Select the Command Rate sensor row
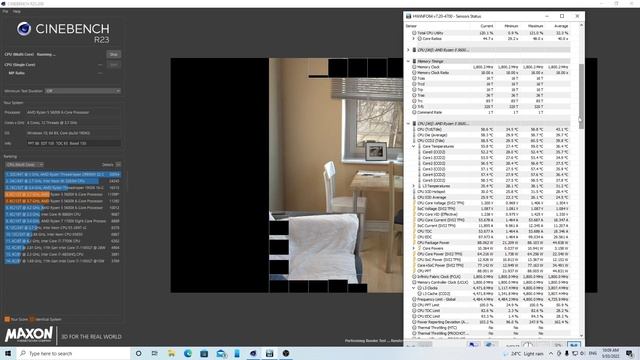This screenshot has width=640, height=360. (491, 112)
